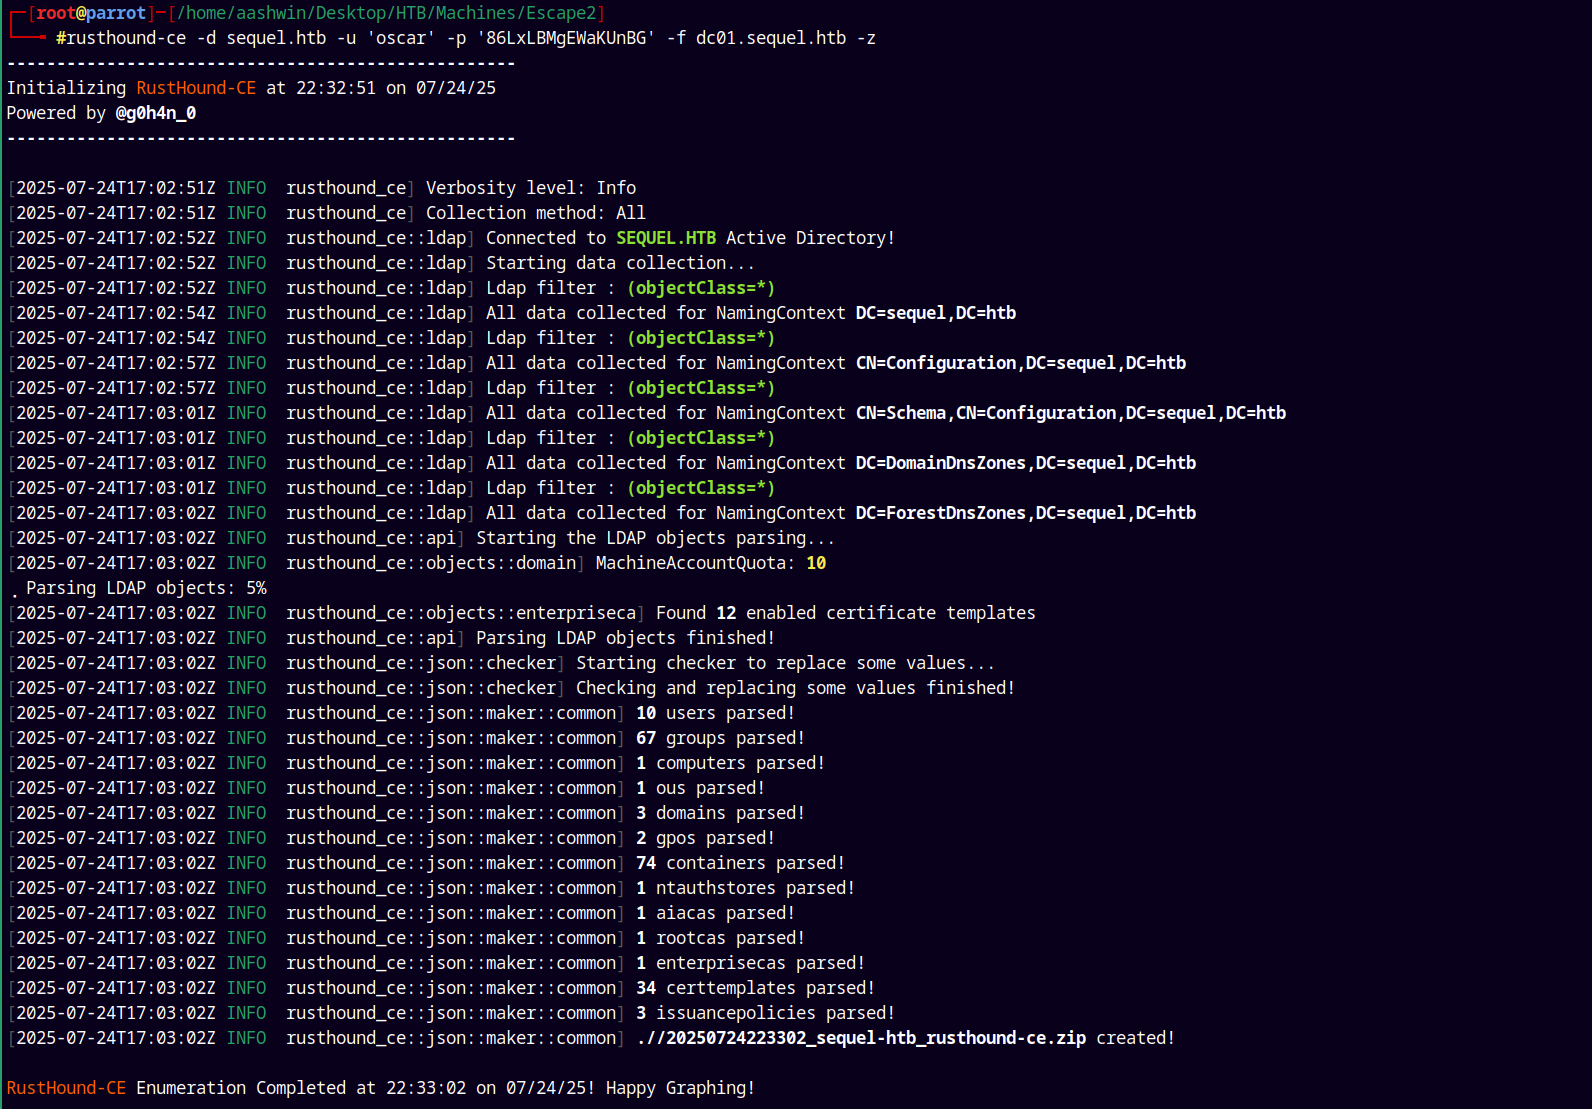Screen dimensions: 1592x1109
Task: Click '34 certtemplates parsed!' line
Action: click(x=755, y=988)
